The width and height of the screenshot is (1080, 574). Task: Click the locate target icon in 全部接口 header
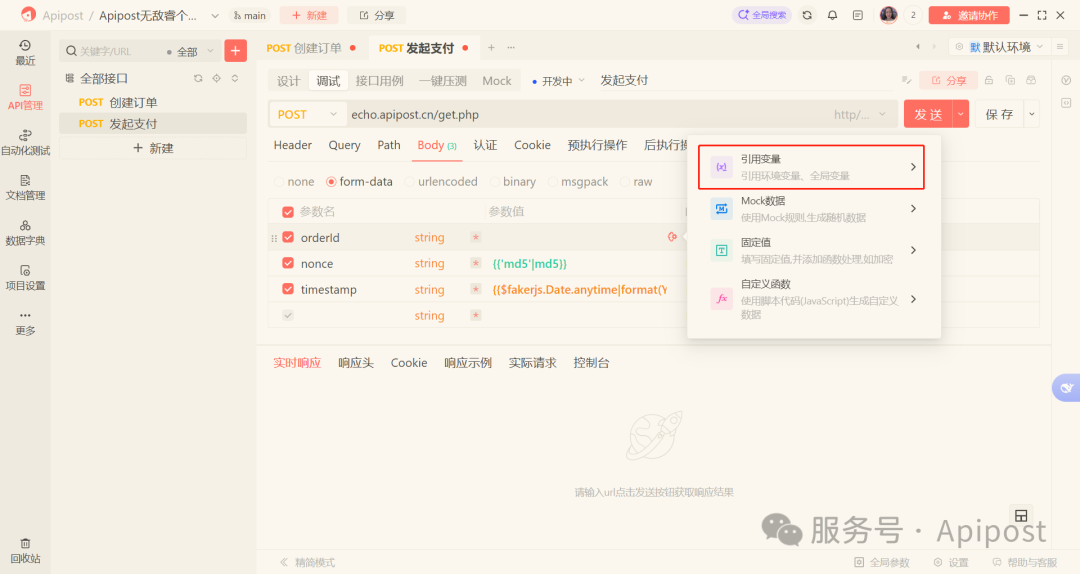[x=216, y=79]
